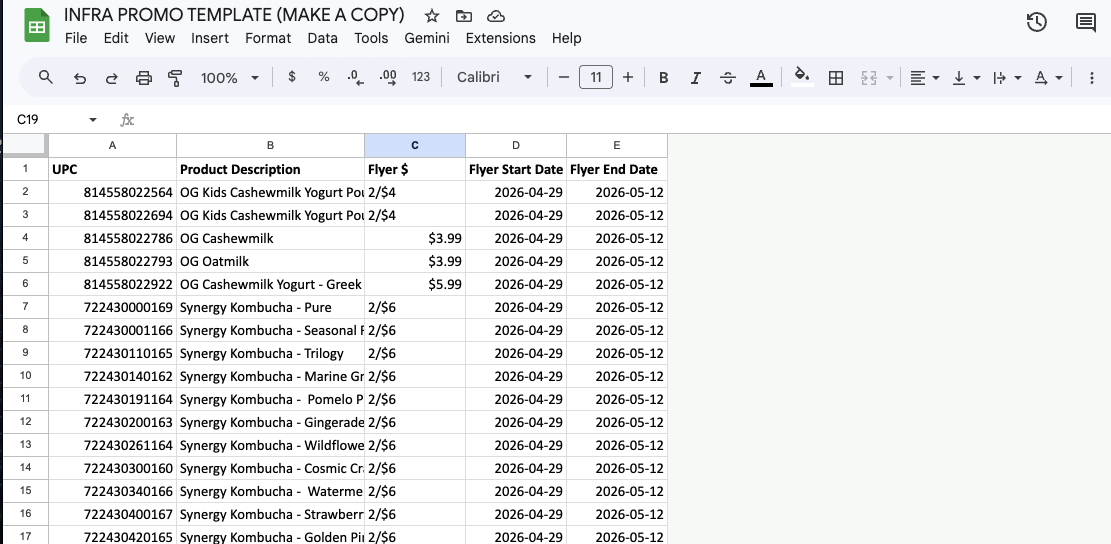Open the Calibri font dropdown
The height and width of the screenshot is (544, 1111).
click(494, 77)
